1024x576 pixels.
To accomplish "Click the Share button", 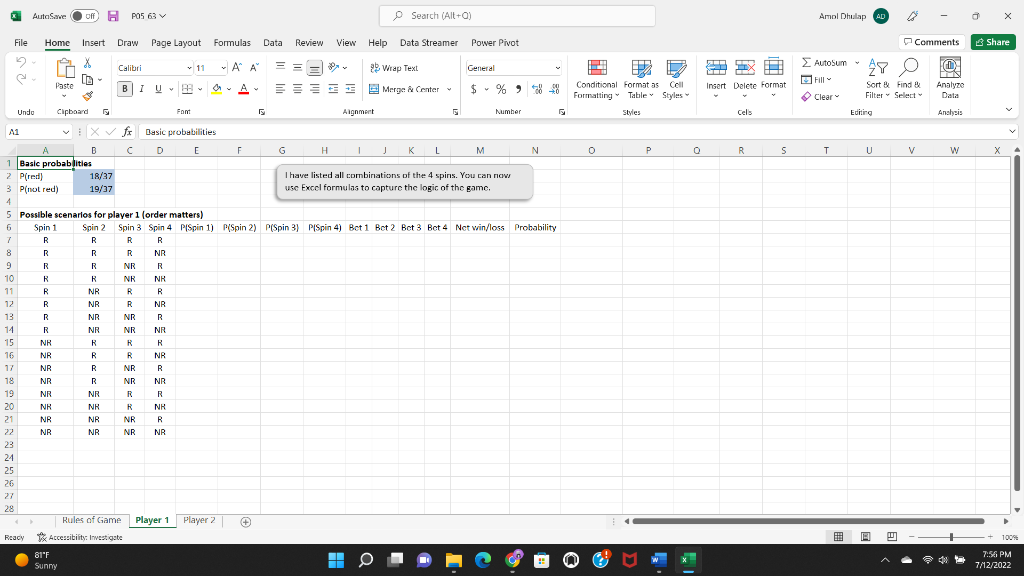I will [993, 42].
